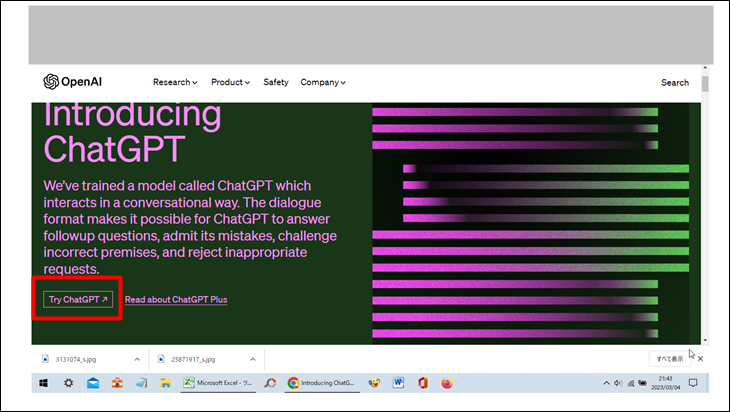Open File Explorer from taskbar
Image resolution: width=730 pixels, height=412 pixels.
pyautogui.click(x=165, y=383)
